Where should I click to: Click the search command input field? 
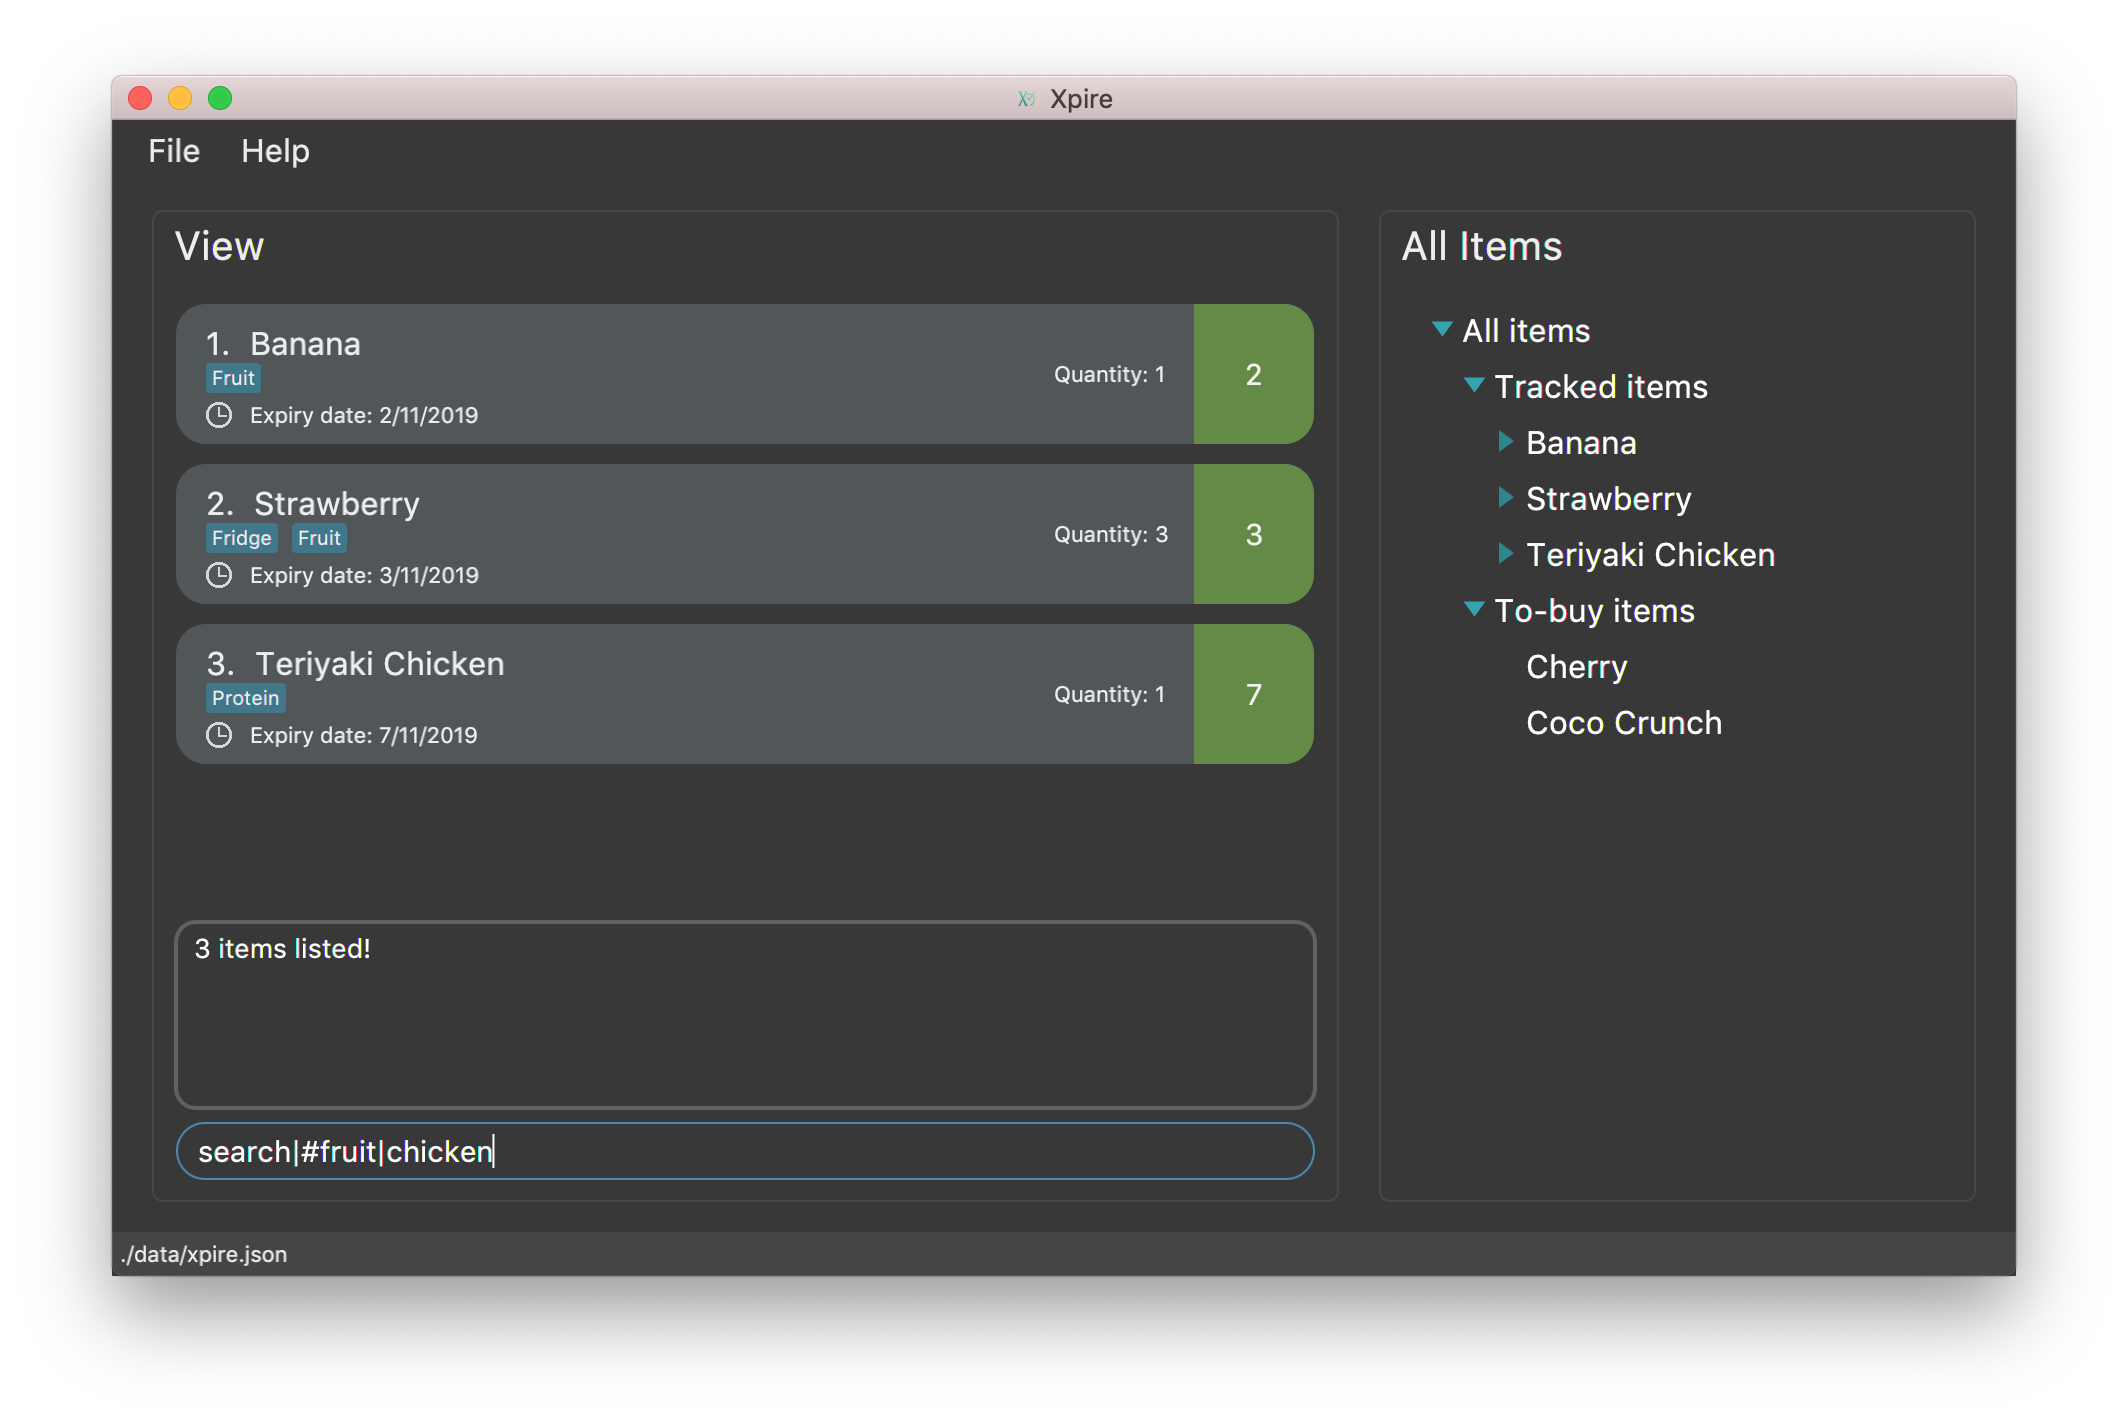744,1152
